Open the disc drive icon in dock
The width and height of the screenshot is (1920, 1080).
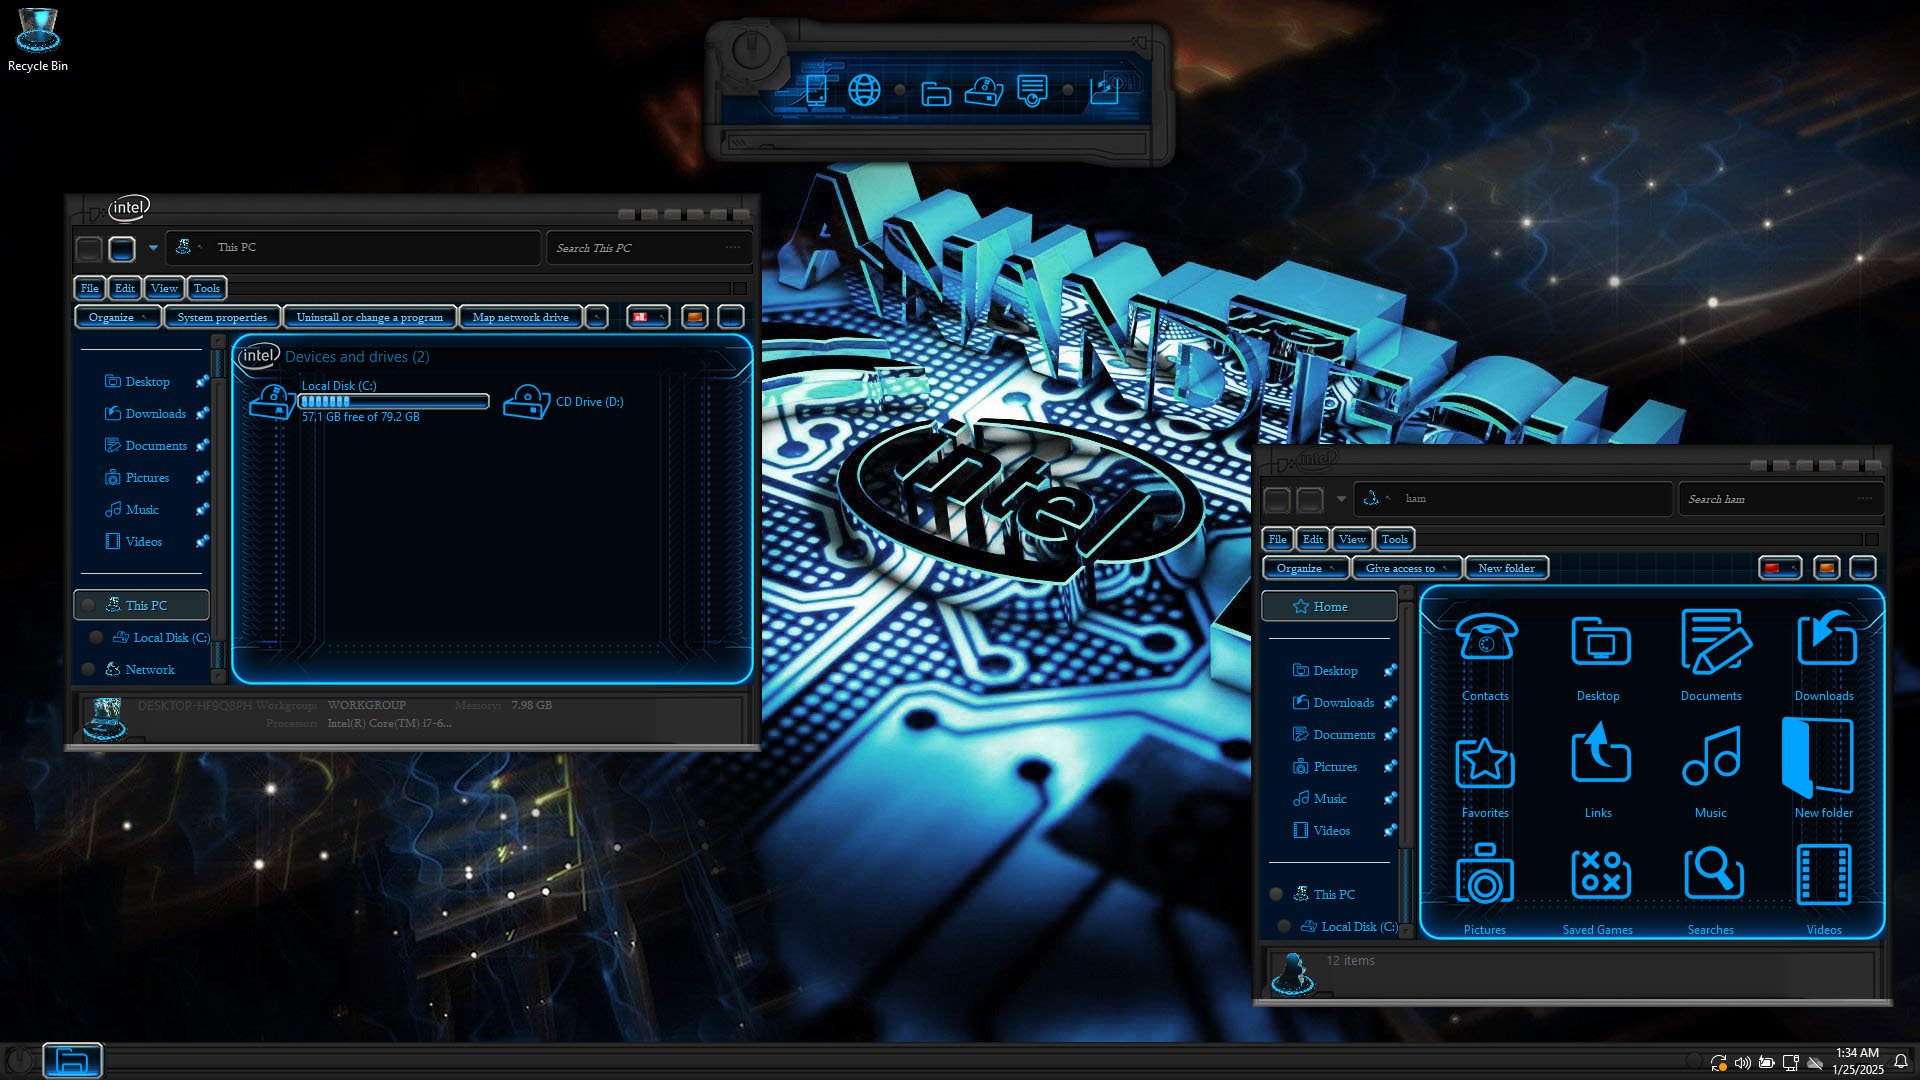984,91
